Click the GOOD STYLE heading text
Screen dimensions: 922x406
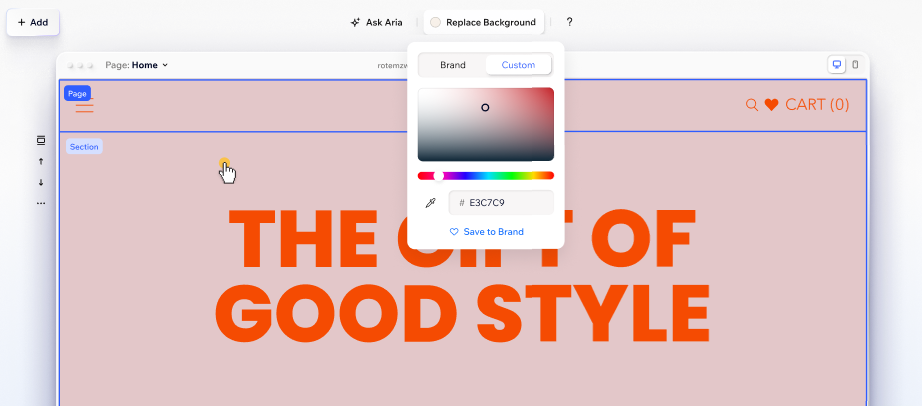(462, 313)
